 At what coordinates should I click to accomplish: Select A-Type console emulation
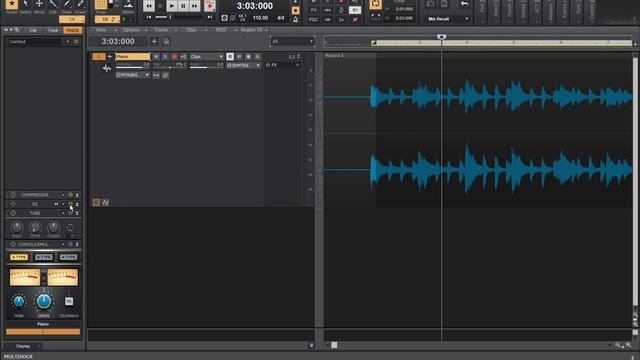[x=68, y=257]
